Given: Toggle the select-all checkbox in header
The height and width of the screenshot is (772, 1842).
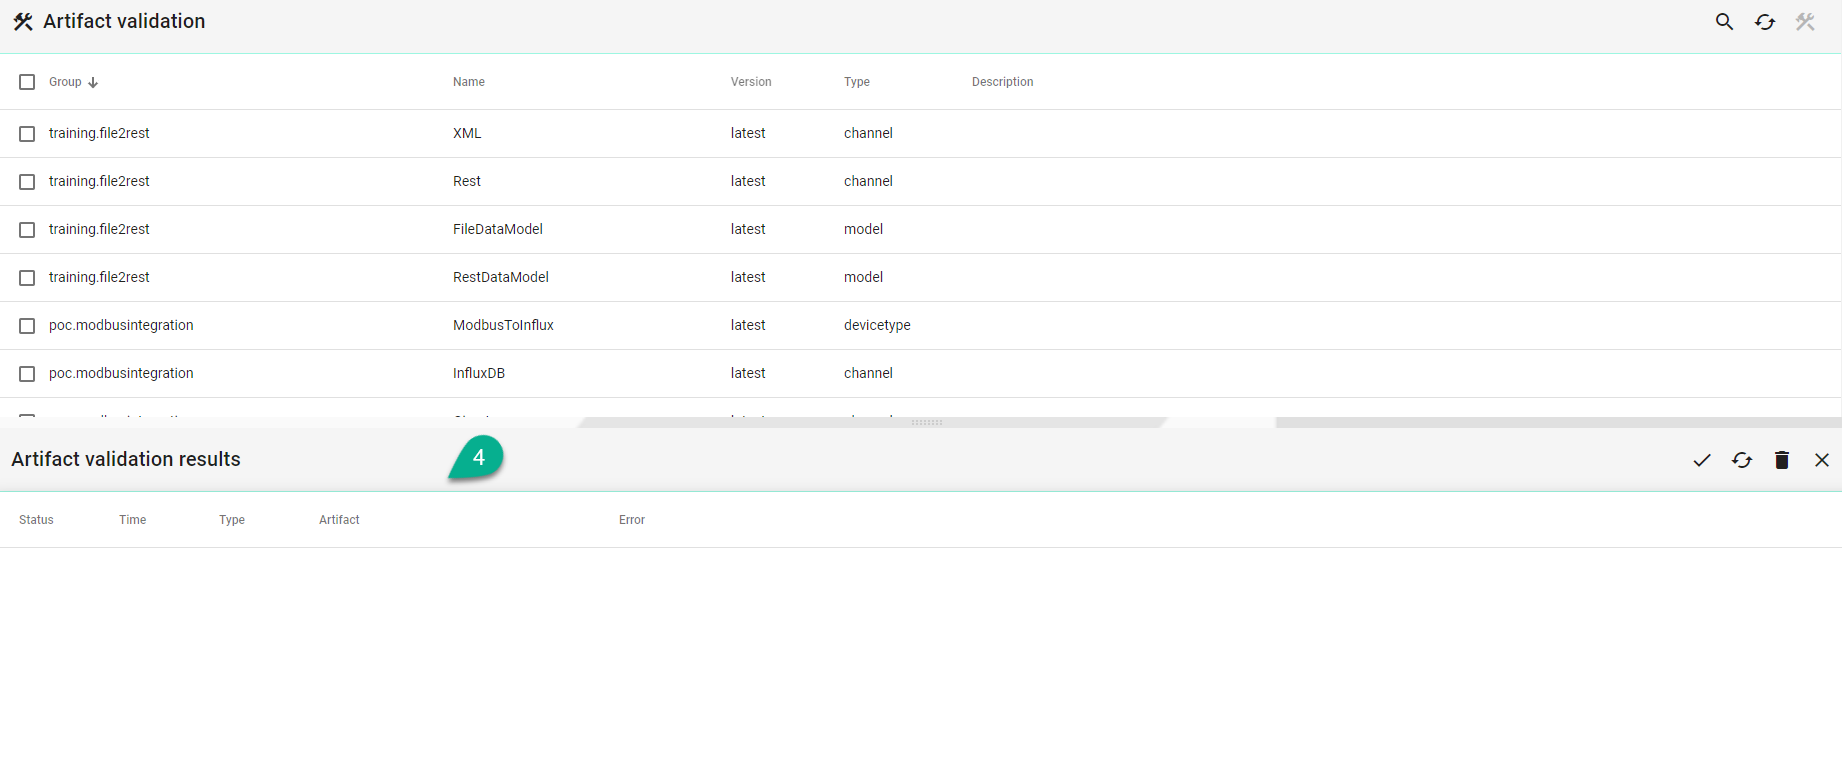Looking at the screenshot, I should pyautogui.click(x=27, y=82).
